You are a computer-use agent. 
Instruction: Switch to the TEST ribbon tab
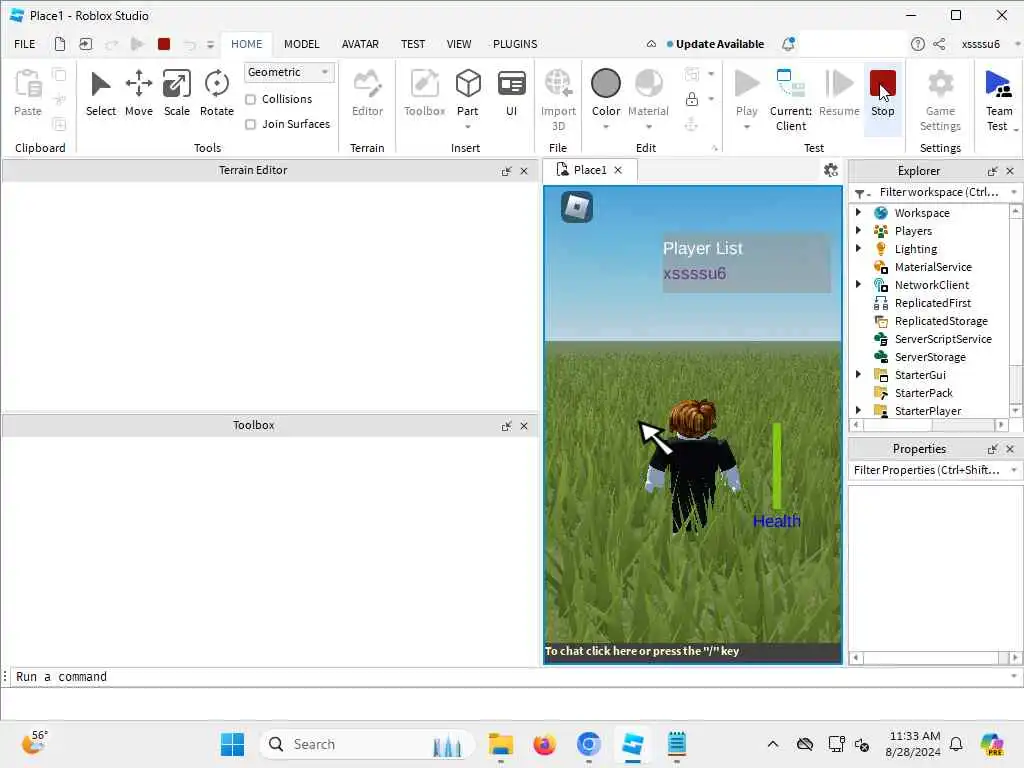pyautogui.click(x=413, y=44)
